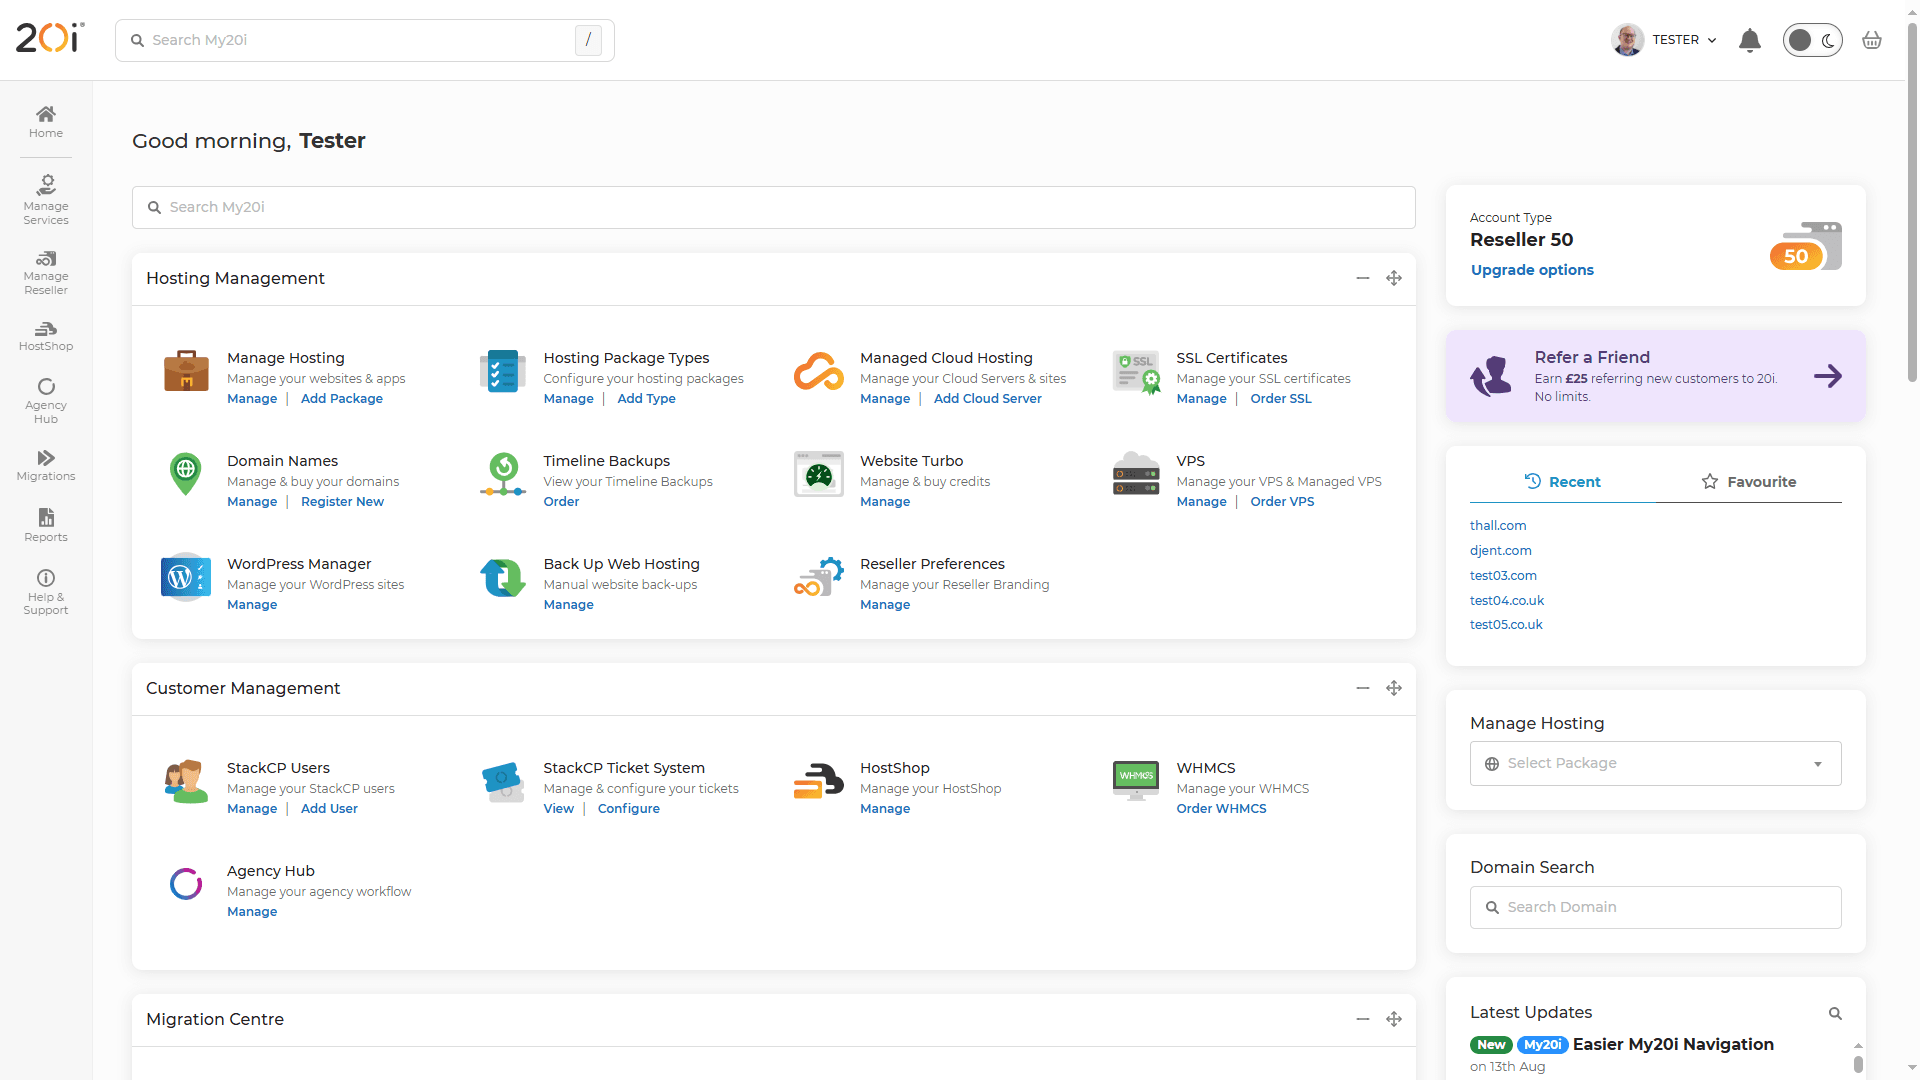Click the Agency Hub circle icon
This screenshot has height=1080, width=1920.
(x=186, y=884)
